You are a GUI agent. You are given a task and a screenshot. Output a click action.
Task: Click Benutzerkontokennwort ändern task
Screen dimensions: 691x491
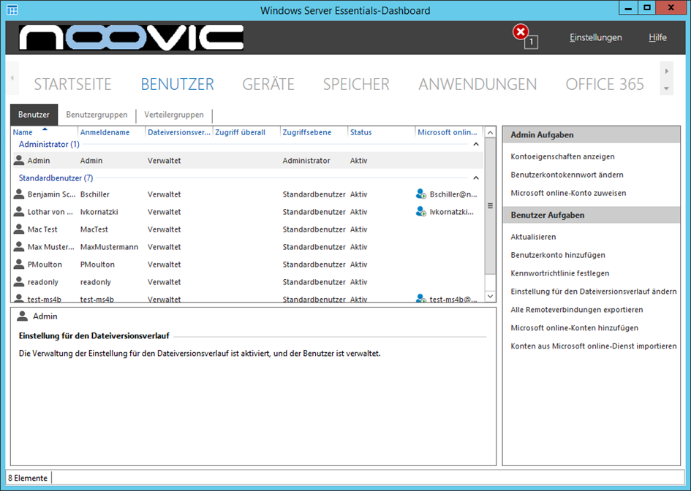(x=567, y=175)
